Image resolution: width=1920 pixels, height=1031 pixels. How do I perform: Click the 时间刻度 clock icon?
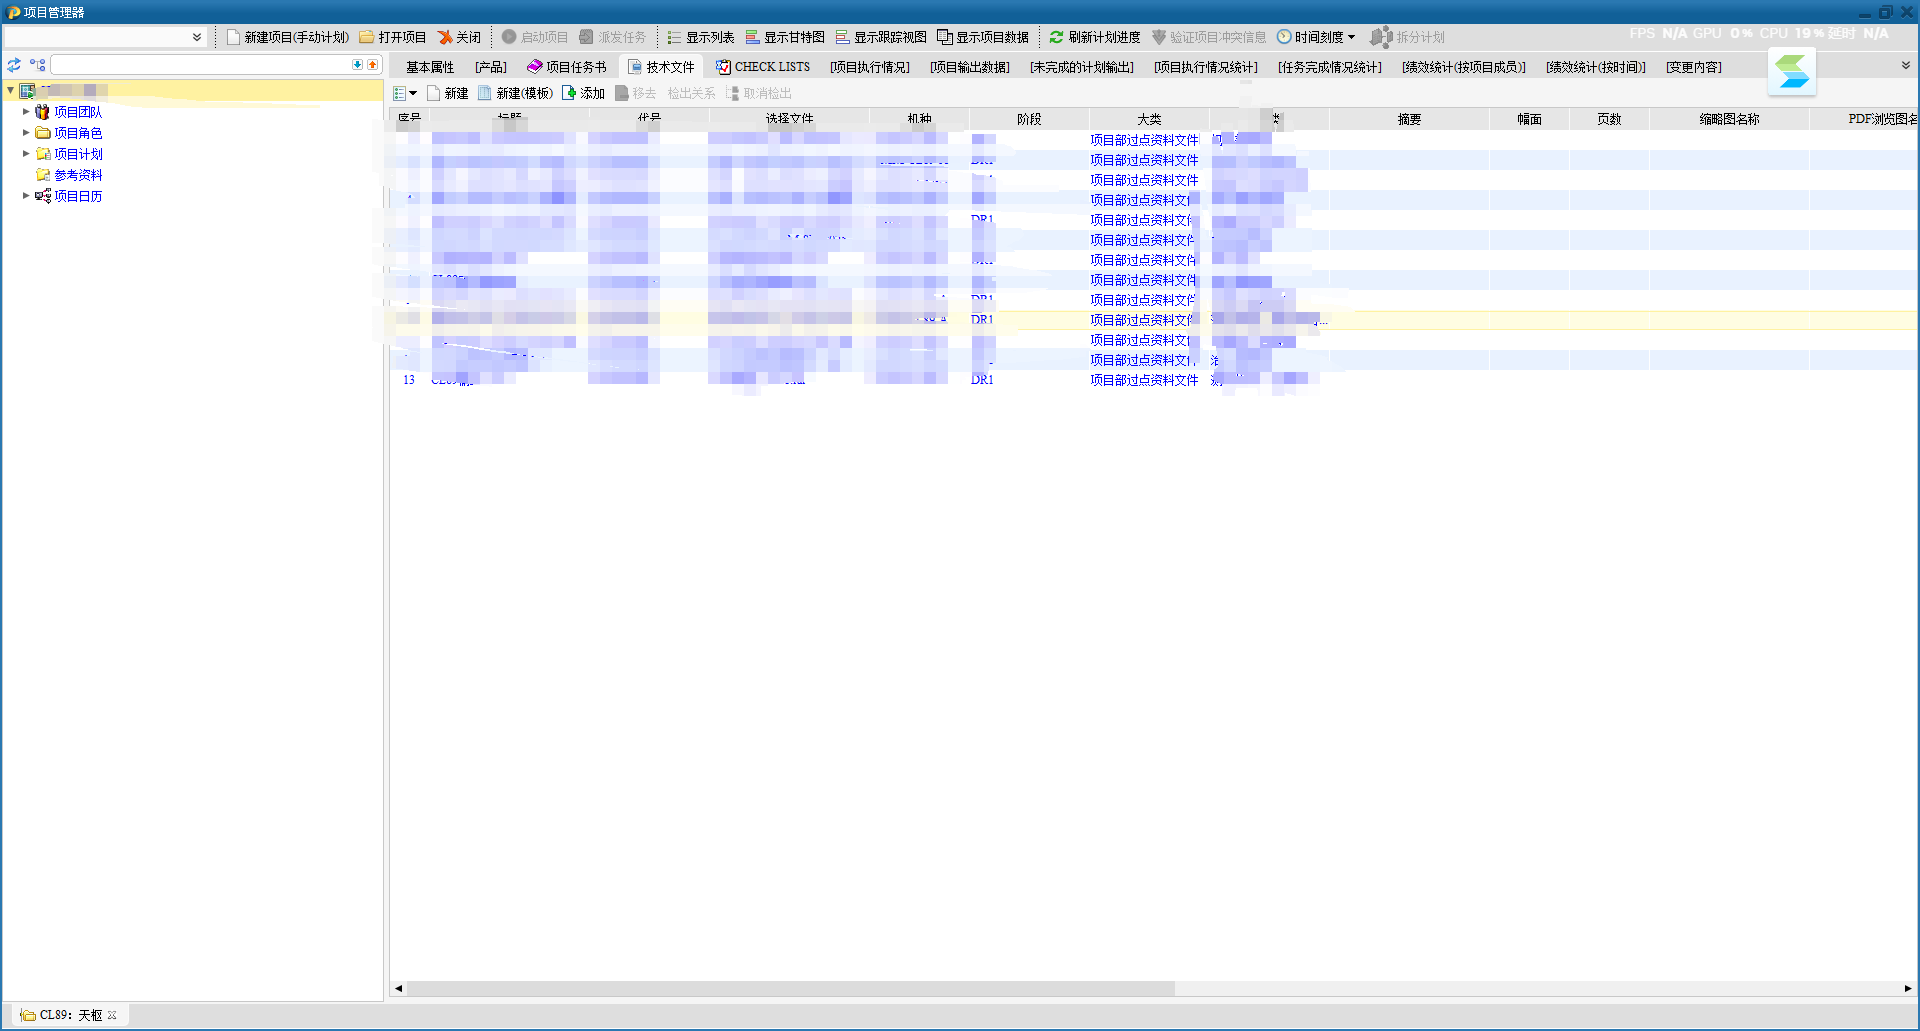[1284, 37]
